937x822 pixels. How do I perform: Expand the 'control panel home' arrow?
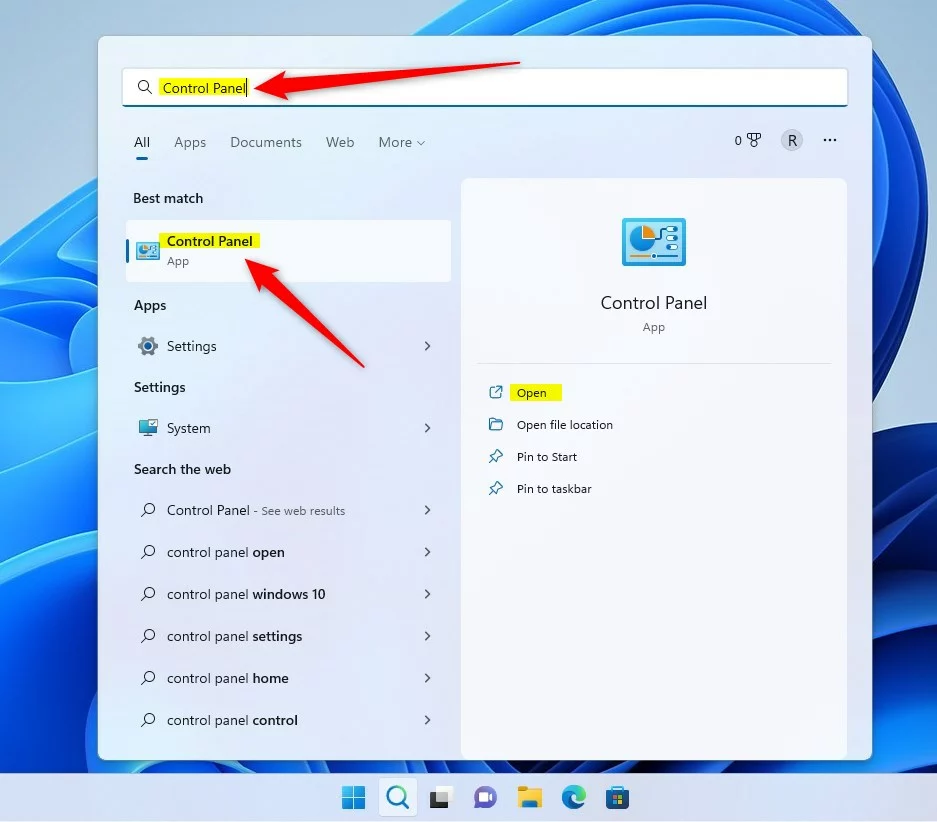pyautogui.click(x=427, y=678)
